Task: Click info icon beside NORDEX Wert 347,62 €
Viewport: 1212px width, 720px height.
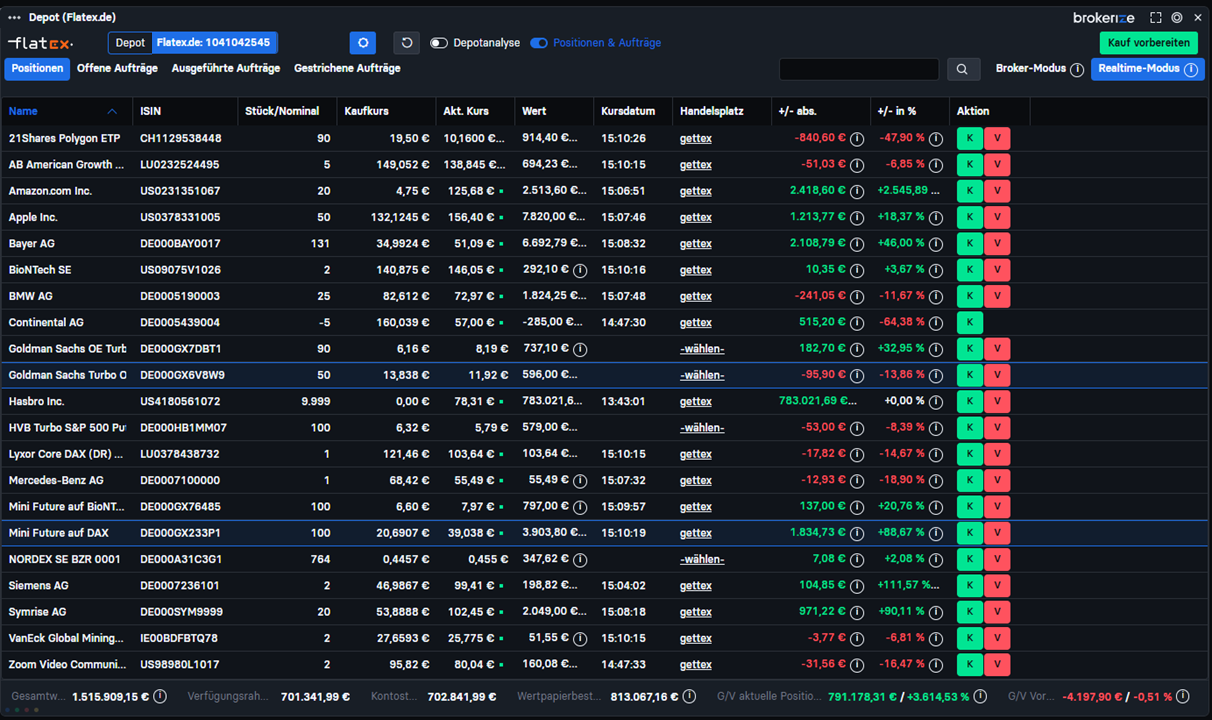Action: 580,559
